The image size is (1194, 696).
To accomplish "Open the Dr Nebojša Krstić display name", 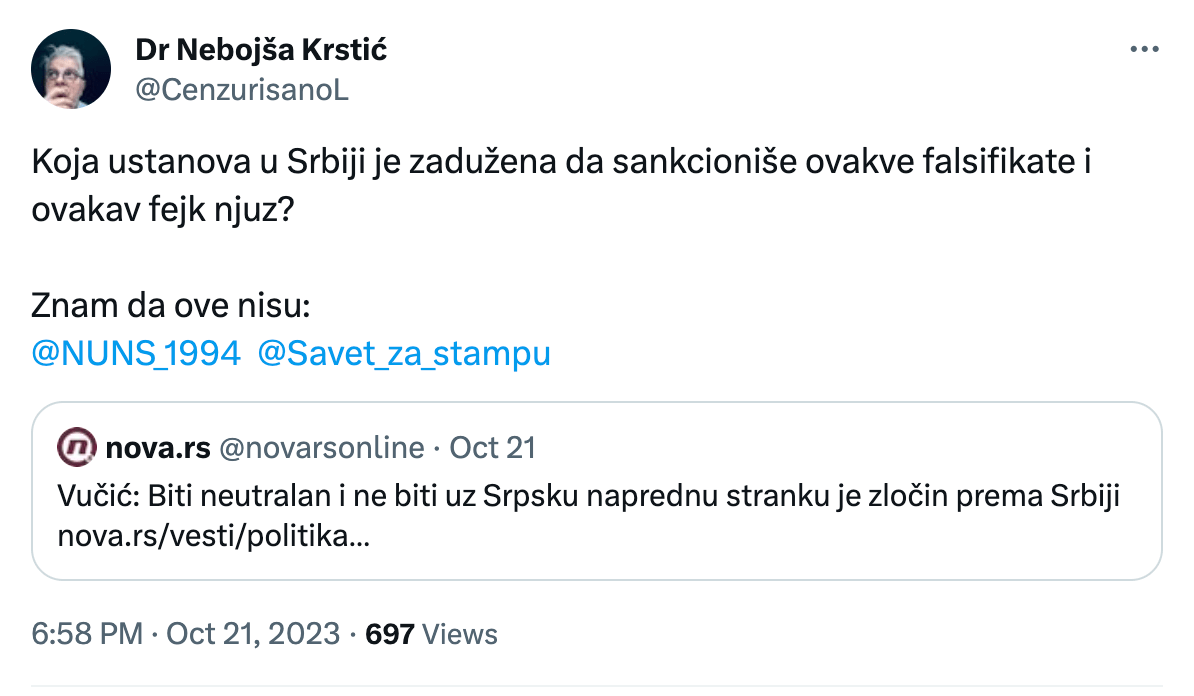I will pos(260,49).
